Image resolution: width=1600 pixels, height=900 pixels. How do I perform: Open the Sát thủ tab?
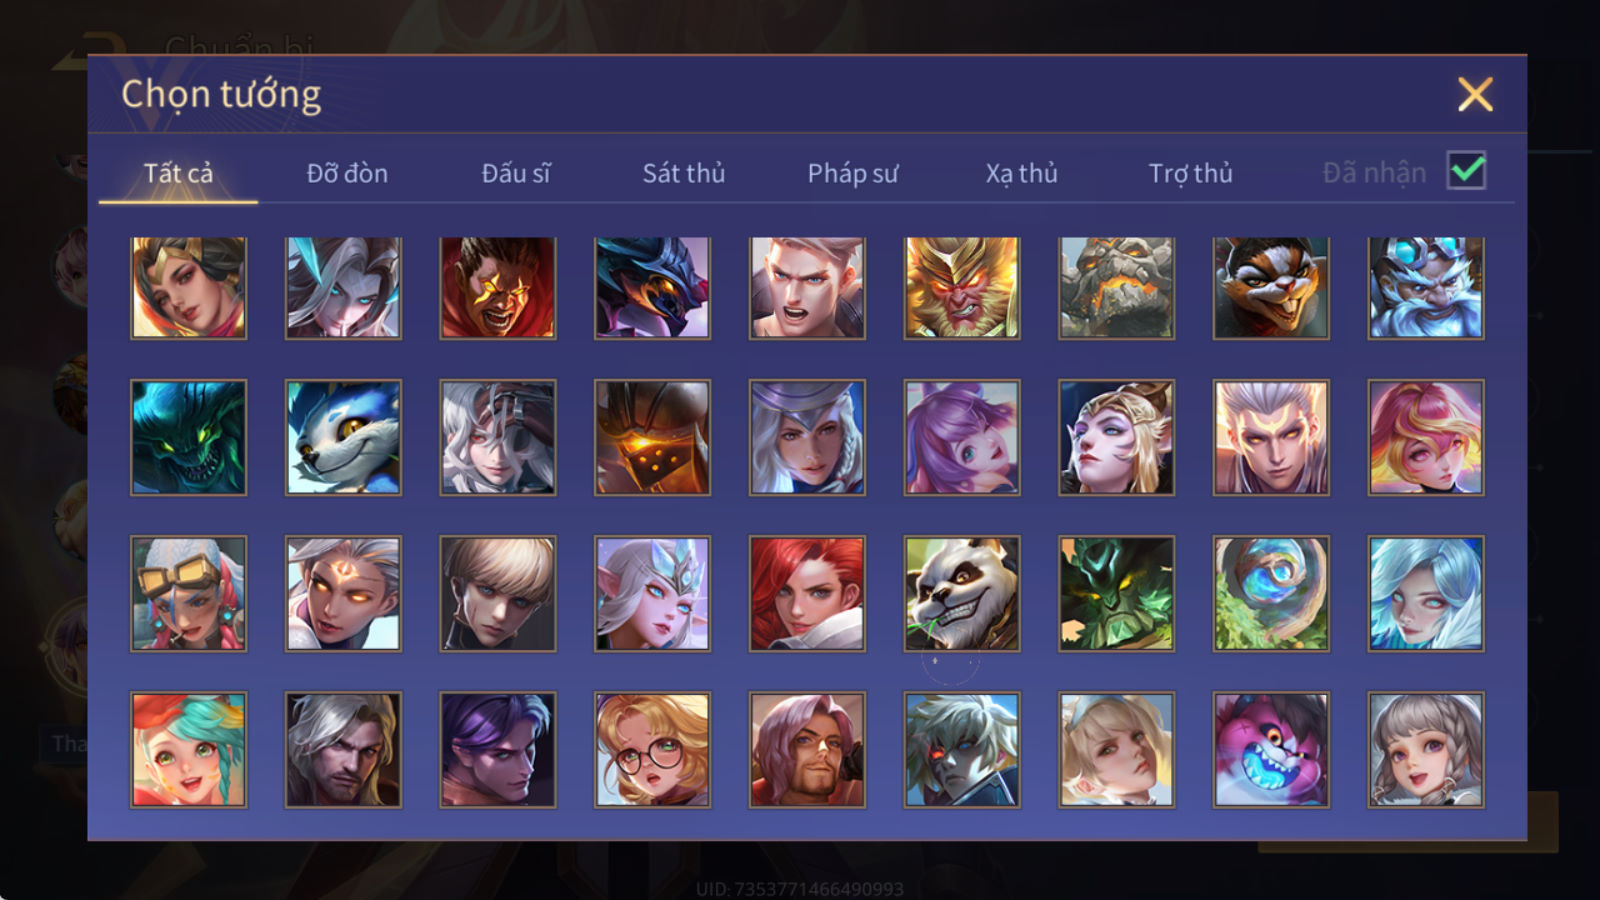[x=683, y=173]
